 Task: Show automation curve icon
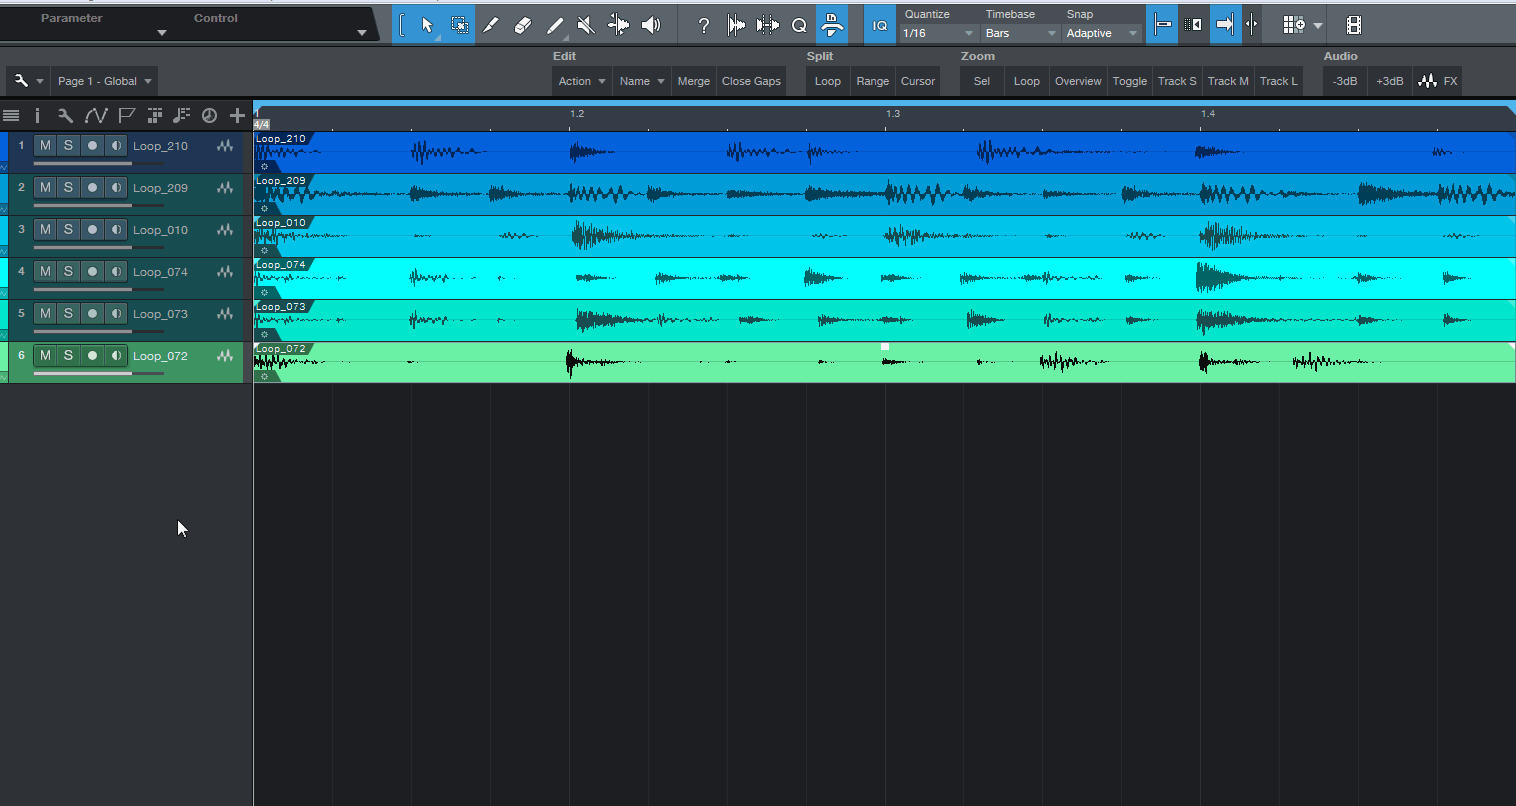96,115
